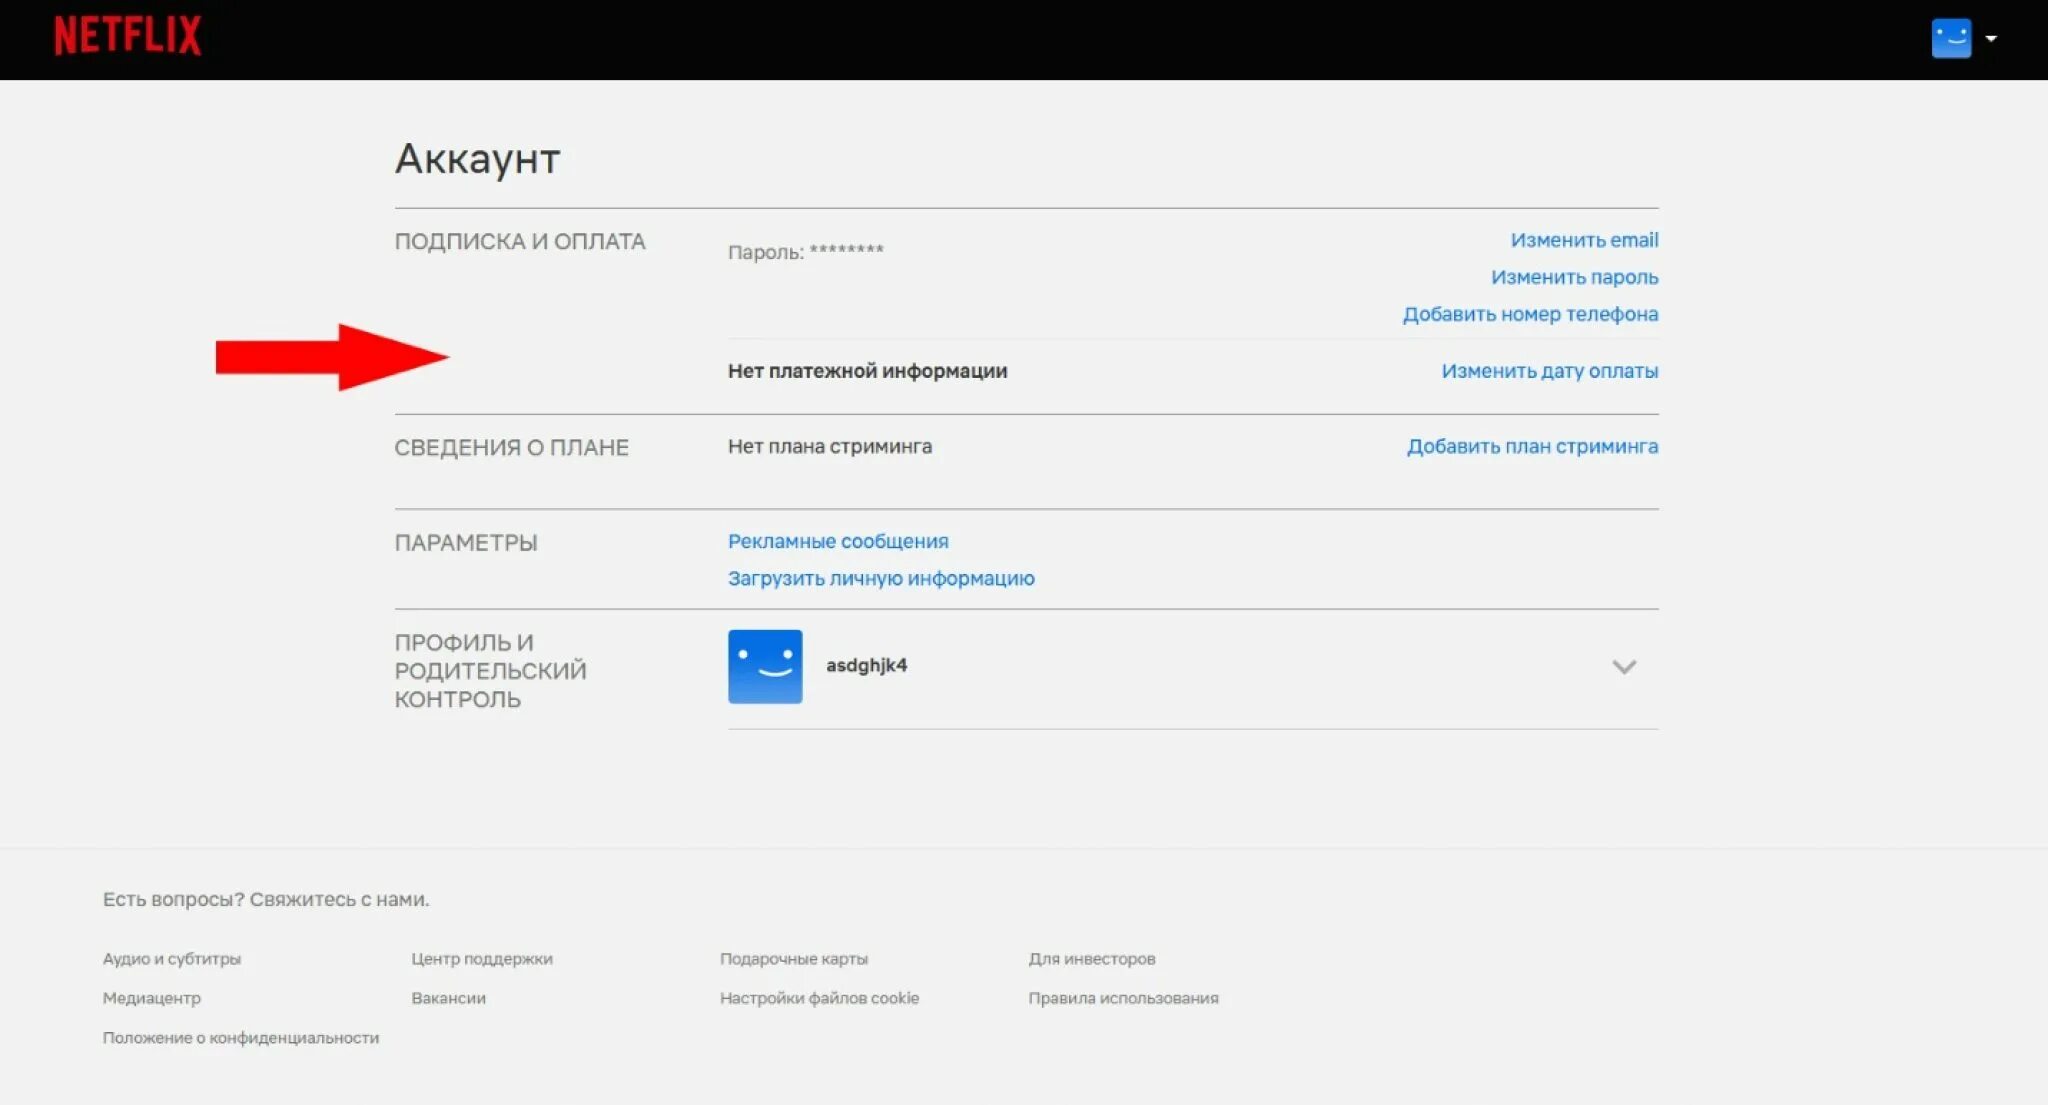The height and width of the screenshot is (1105, 2048).
Task: Open the Изменить пароль link
Action: coord(1574,277)
